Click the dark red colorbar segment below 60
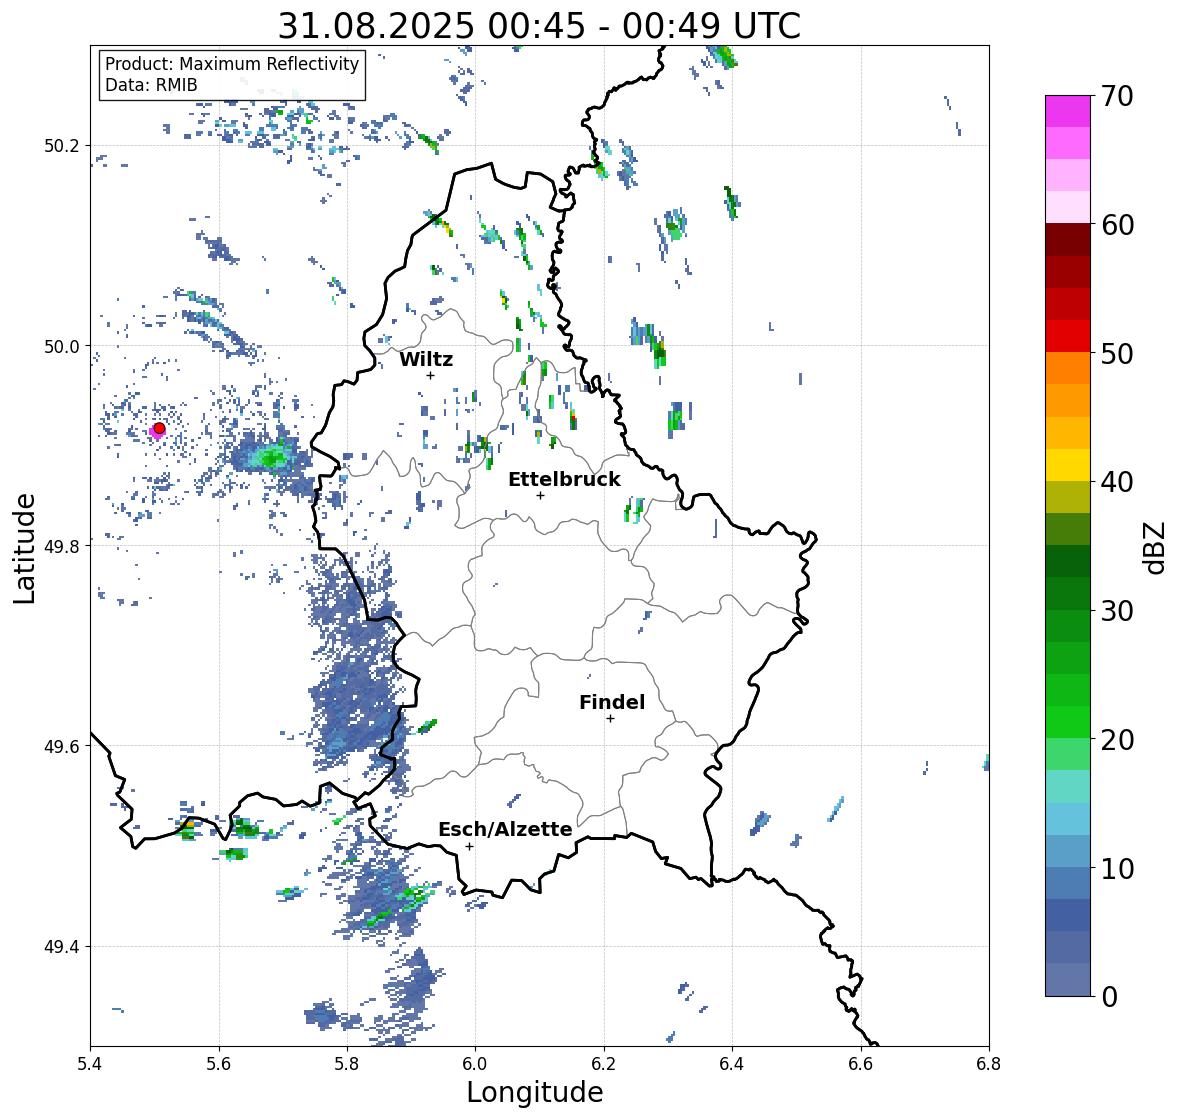The width and height of the screenshot is (1179, 1117). coord(1068,240)
